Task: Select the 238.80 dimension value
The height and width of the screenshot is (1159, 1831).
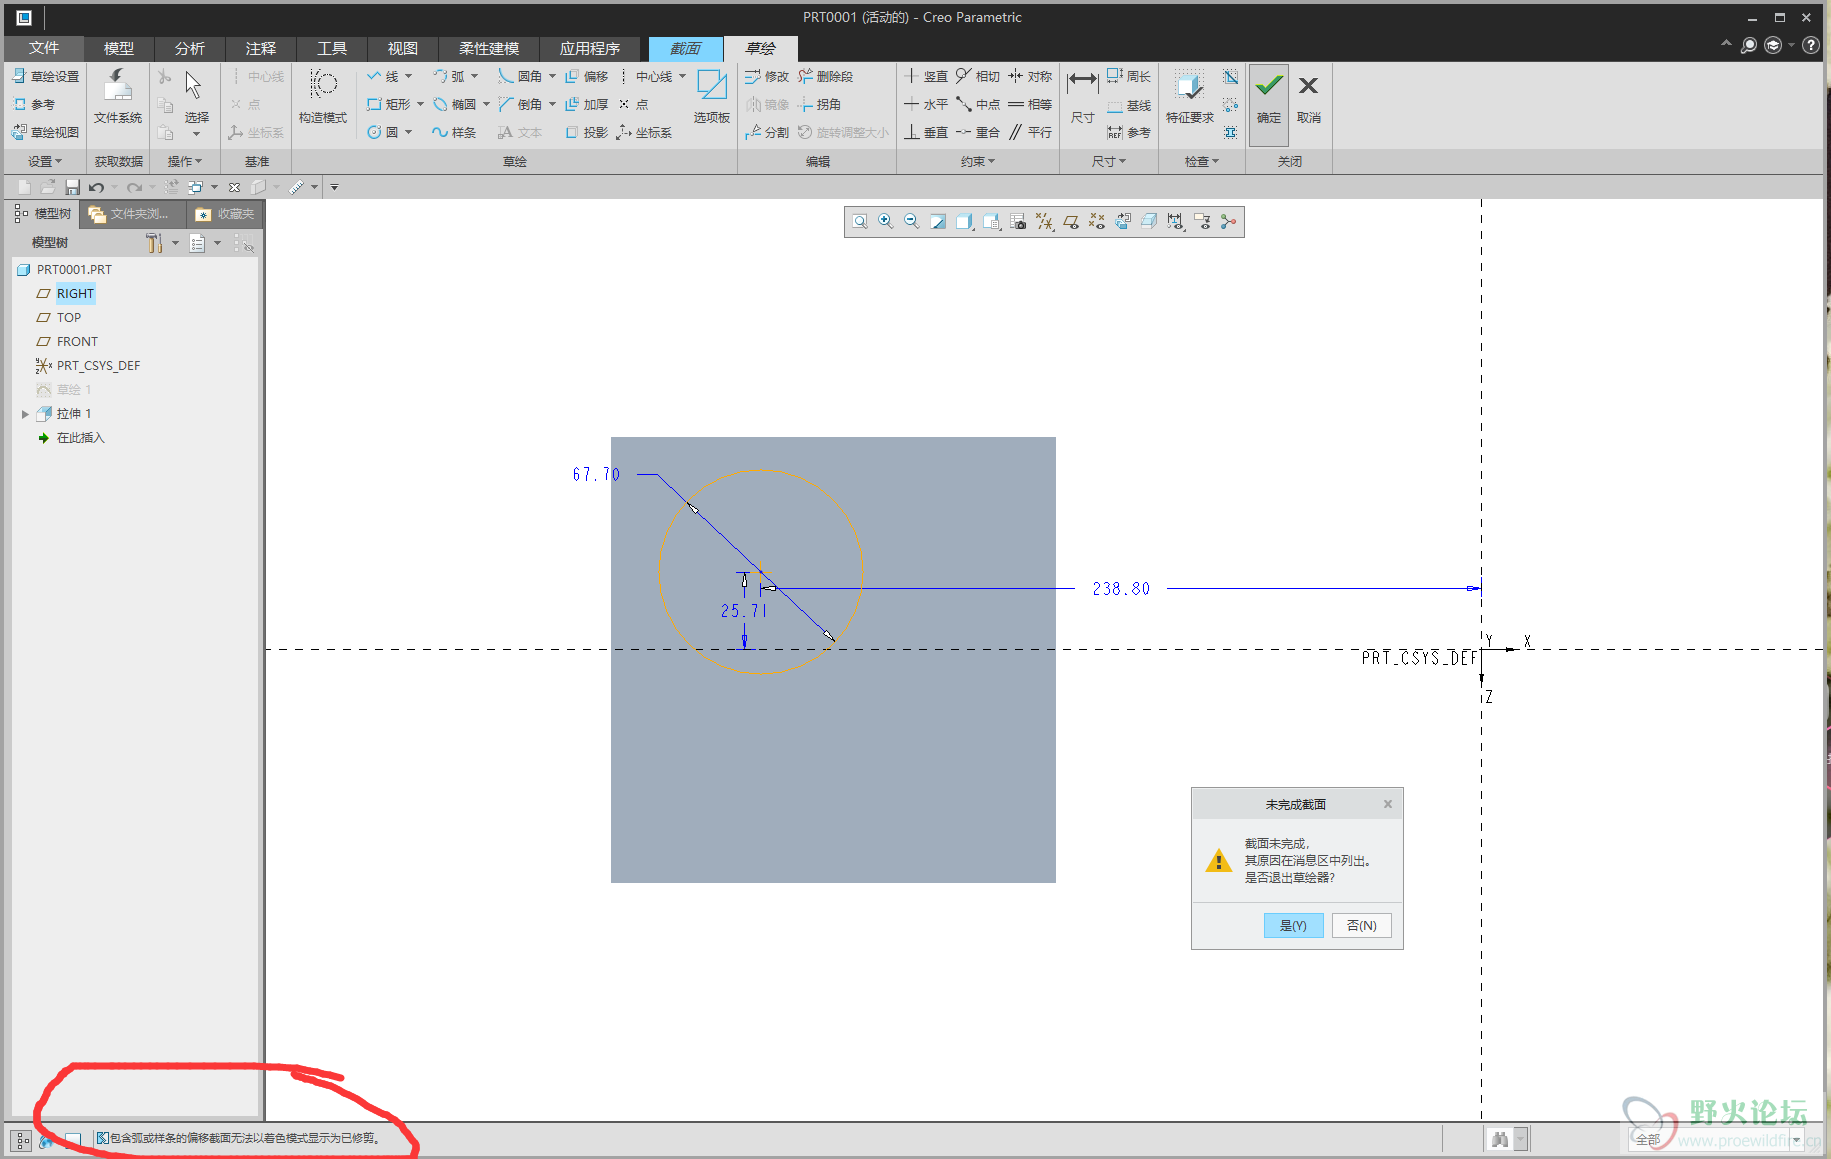Action: 1121,589
